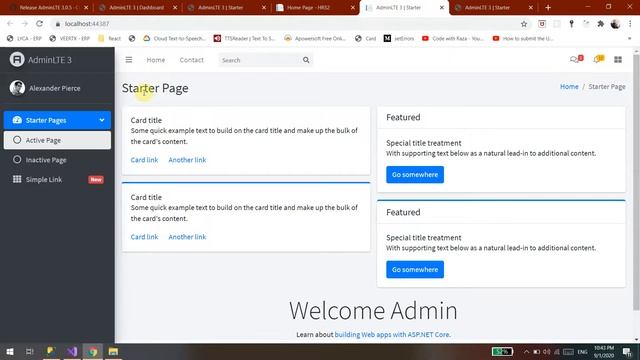Click Go somewhere in the first Featured card
Viewport: 640px width, 360px height.
click(x=415, y=174)
